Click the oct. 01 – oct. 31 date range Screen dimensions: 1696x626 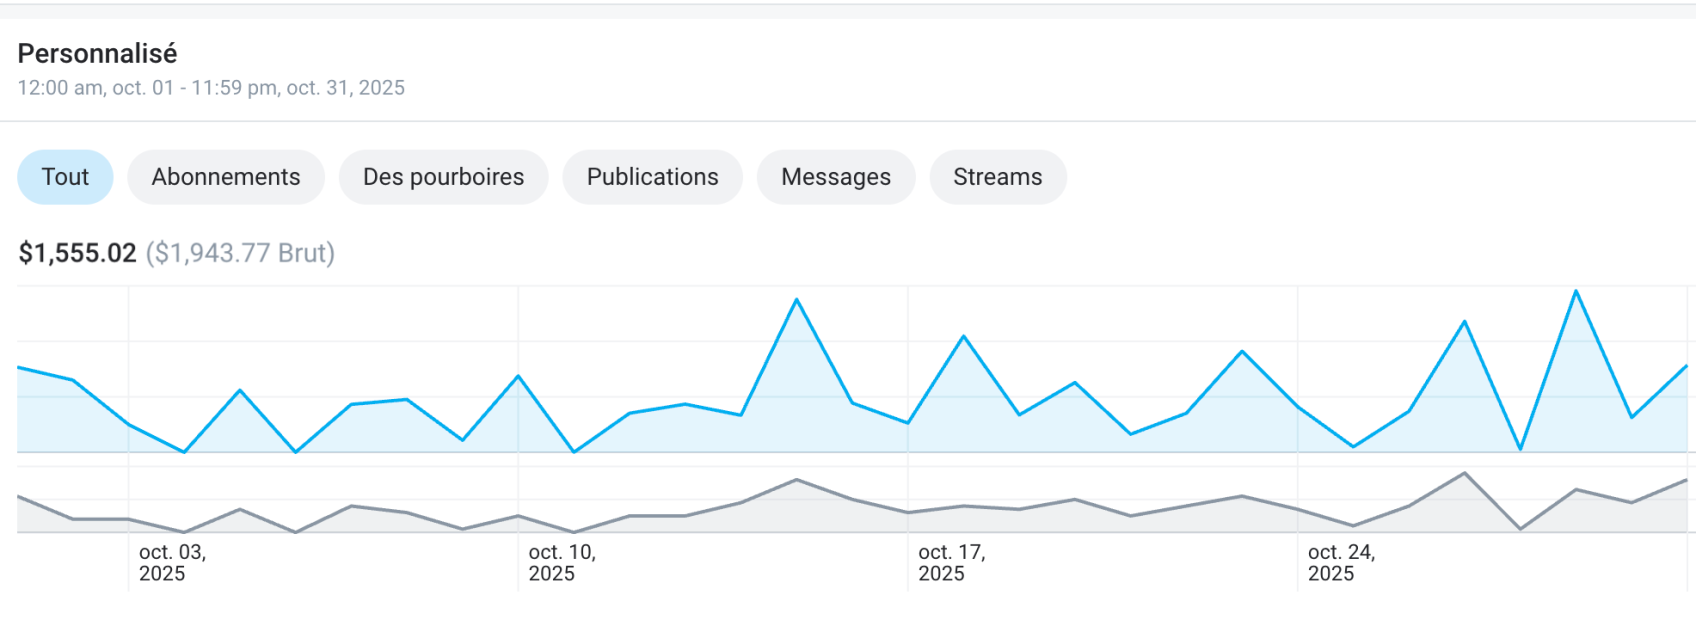click(211, 88)
